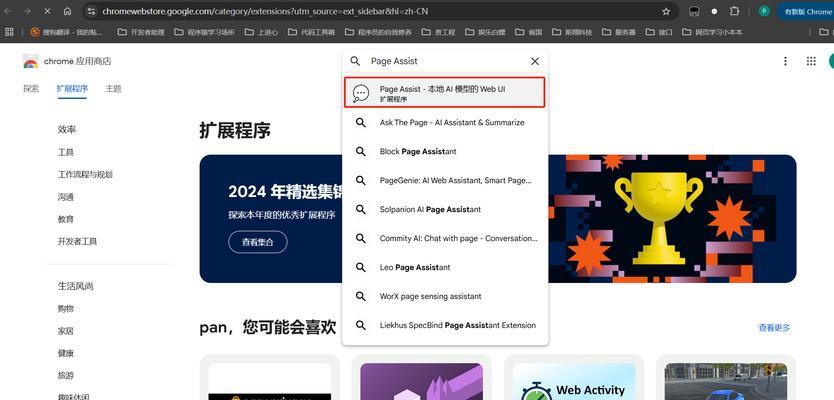Choose the 生活风尚 category
834x400 pixels.
coord(76,286)
